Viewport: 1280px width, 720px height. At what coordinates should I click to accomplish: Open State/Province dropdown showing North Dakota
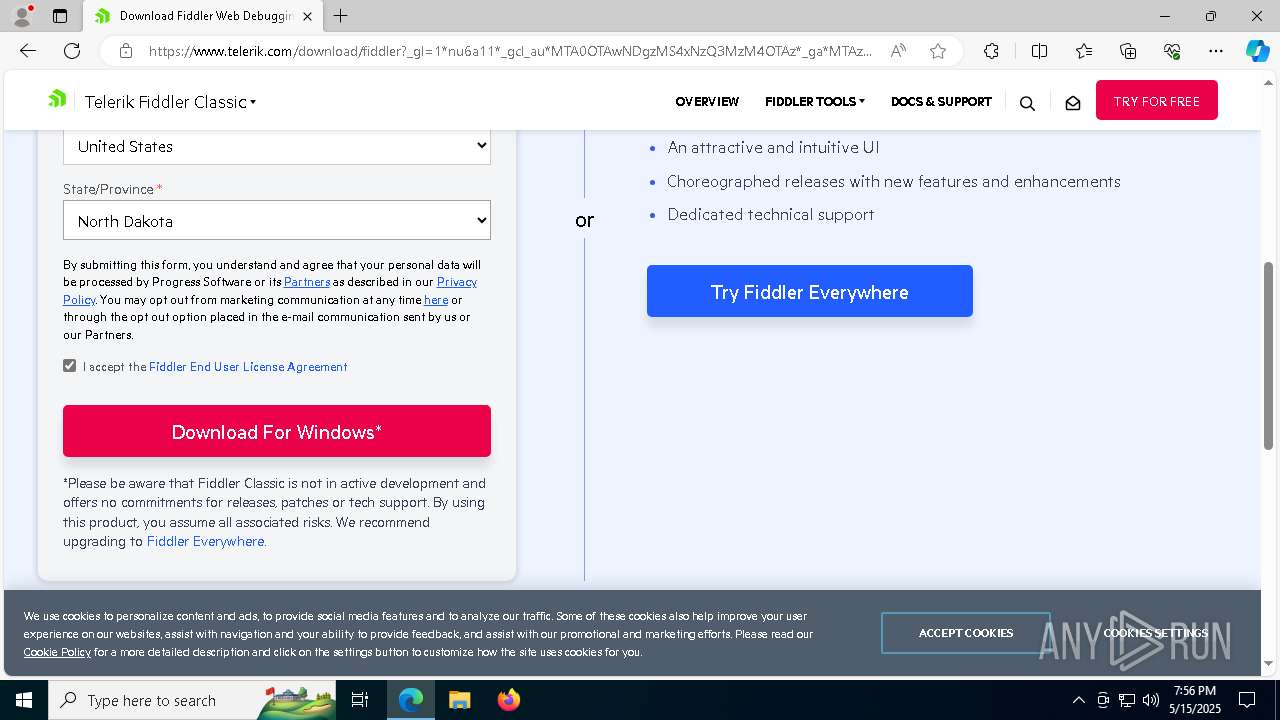[277, 221]
